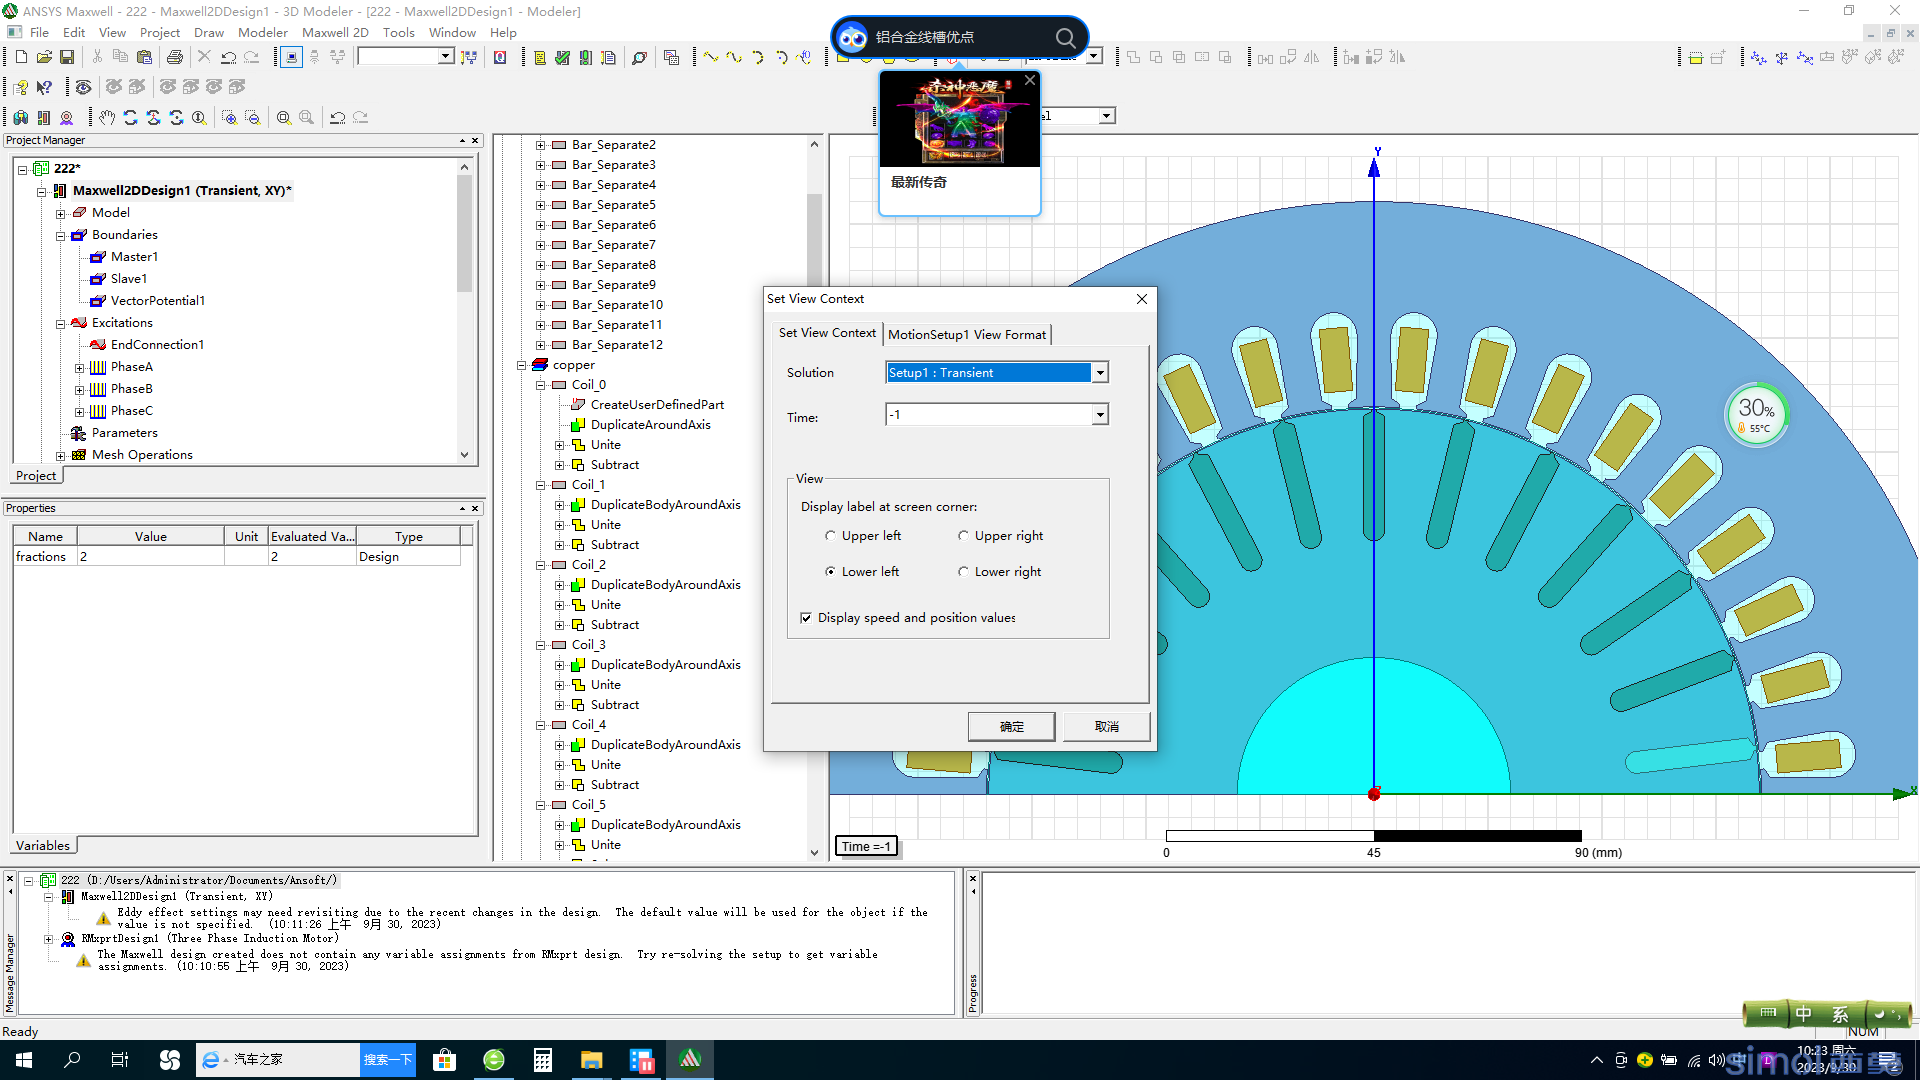Screen dimensions: 1920x1080
Task: Click the binoculars search icon
Action: [21, 117]
